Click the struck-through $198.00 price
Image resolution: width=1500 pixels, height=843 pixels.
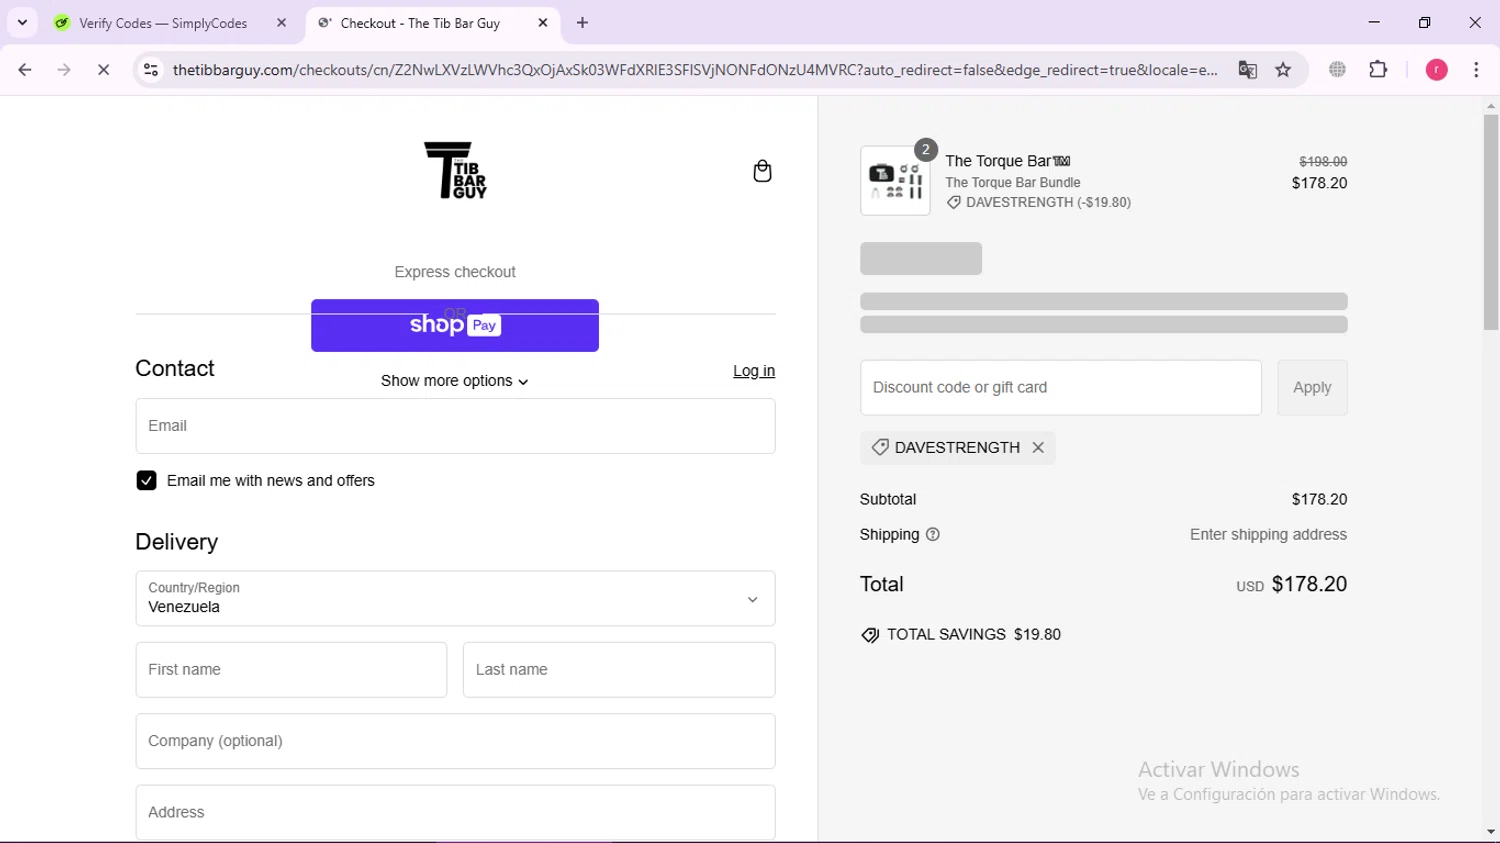click(1323, 162)
